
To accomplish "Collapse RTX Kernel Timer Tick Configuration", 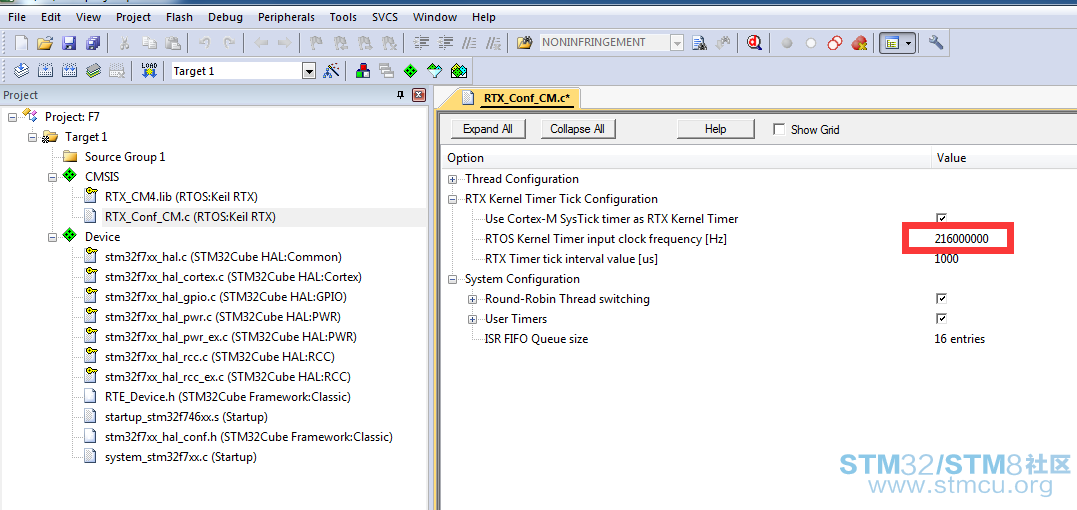I will point(453,199).
